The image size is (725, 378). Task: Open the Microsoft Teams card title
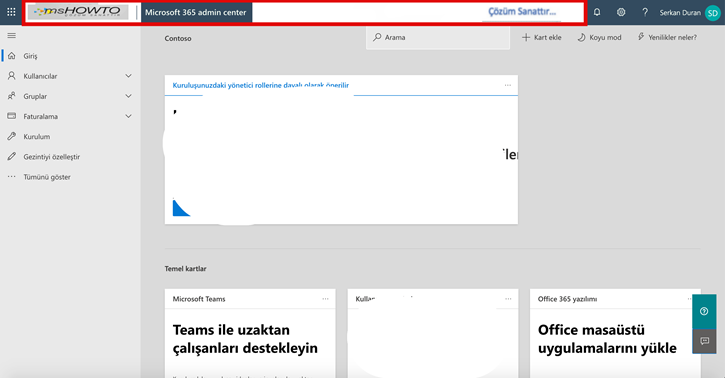[199, 299]
